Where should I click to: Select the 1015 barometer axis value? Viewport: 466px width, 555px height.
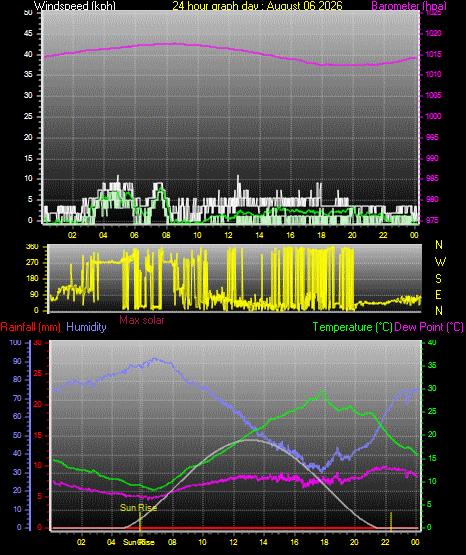[x=433, y=54]
